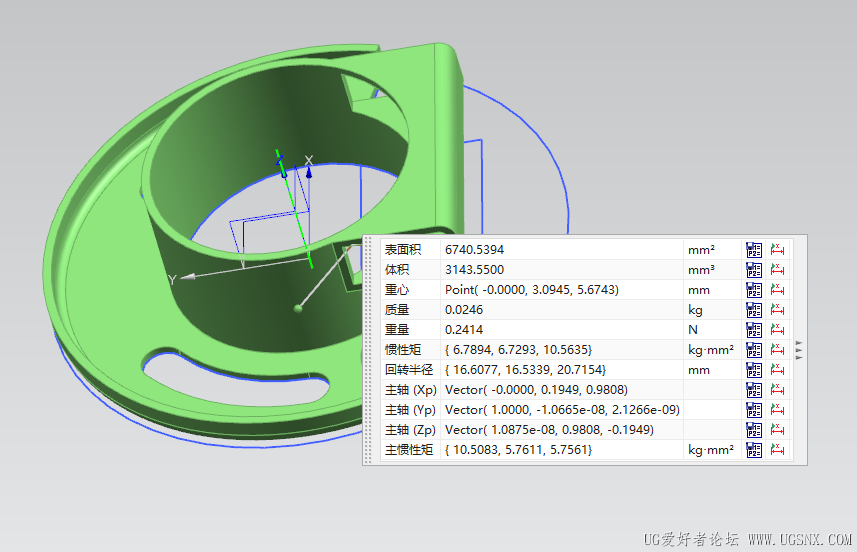Select the { 6.7894, 6.7293, 10.5635} value

[x=518, y=350]
